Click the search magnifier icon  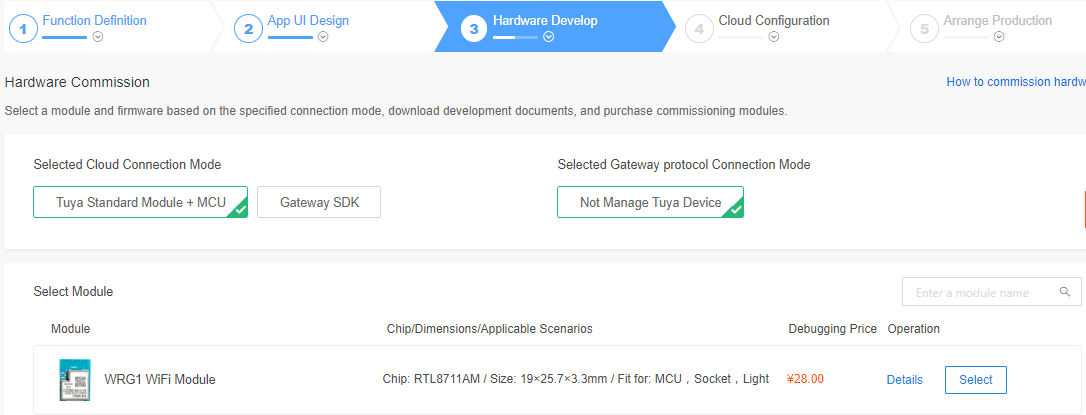point(1065,293)
